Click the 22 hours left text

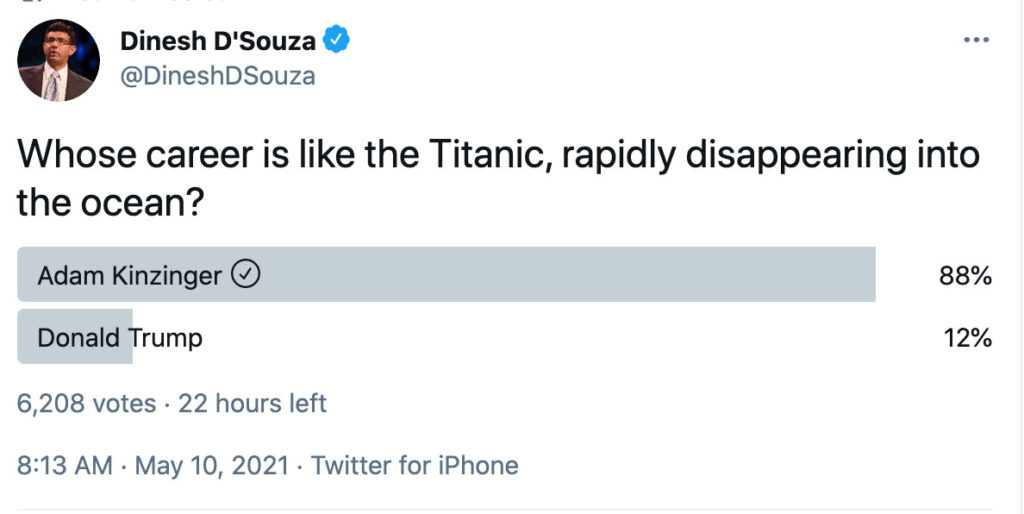point(252,404)
